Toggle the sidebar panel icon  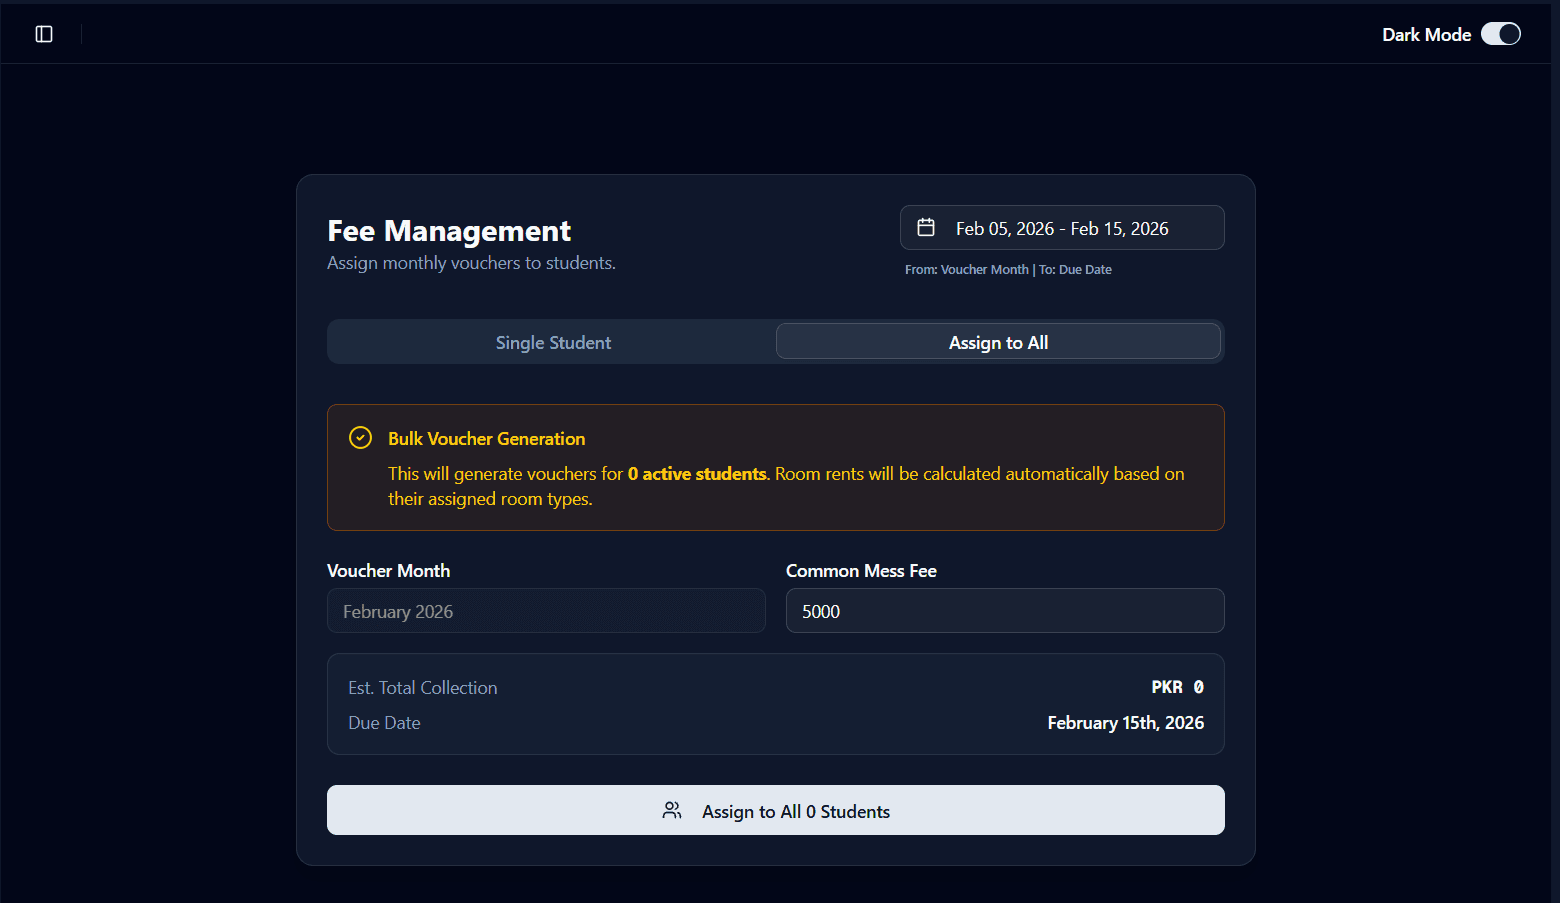click(x=44, y=34)
